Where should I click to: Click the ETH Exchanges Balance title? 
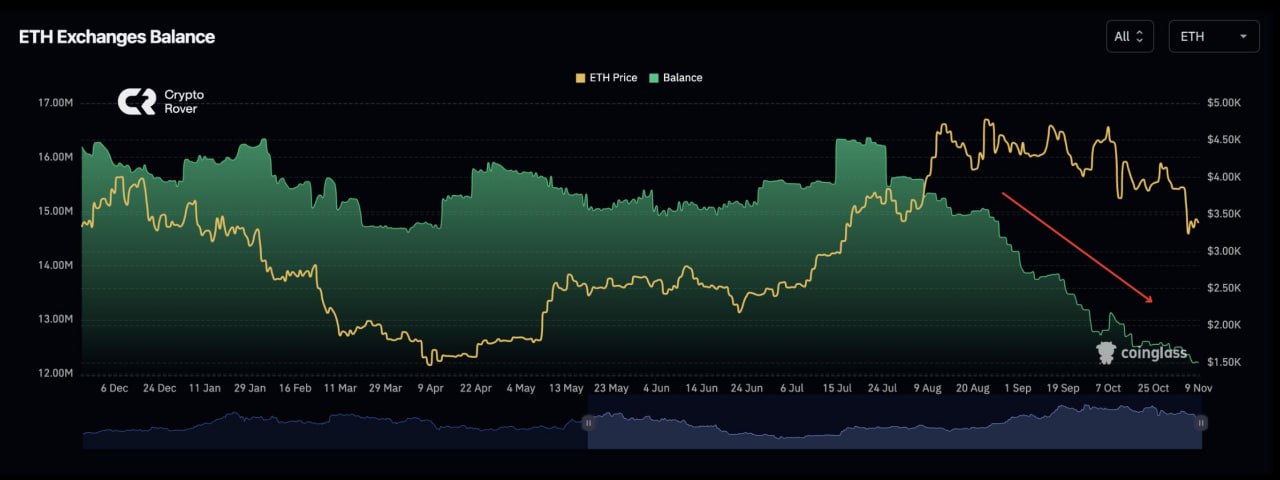click(117, 37)
